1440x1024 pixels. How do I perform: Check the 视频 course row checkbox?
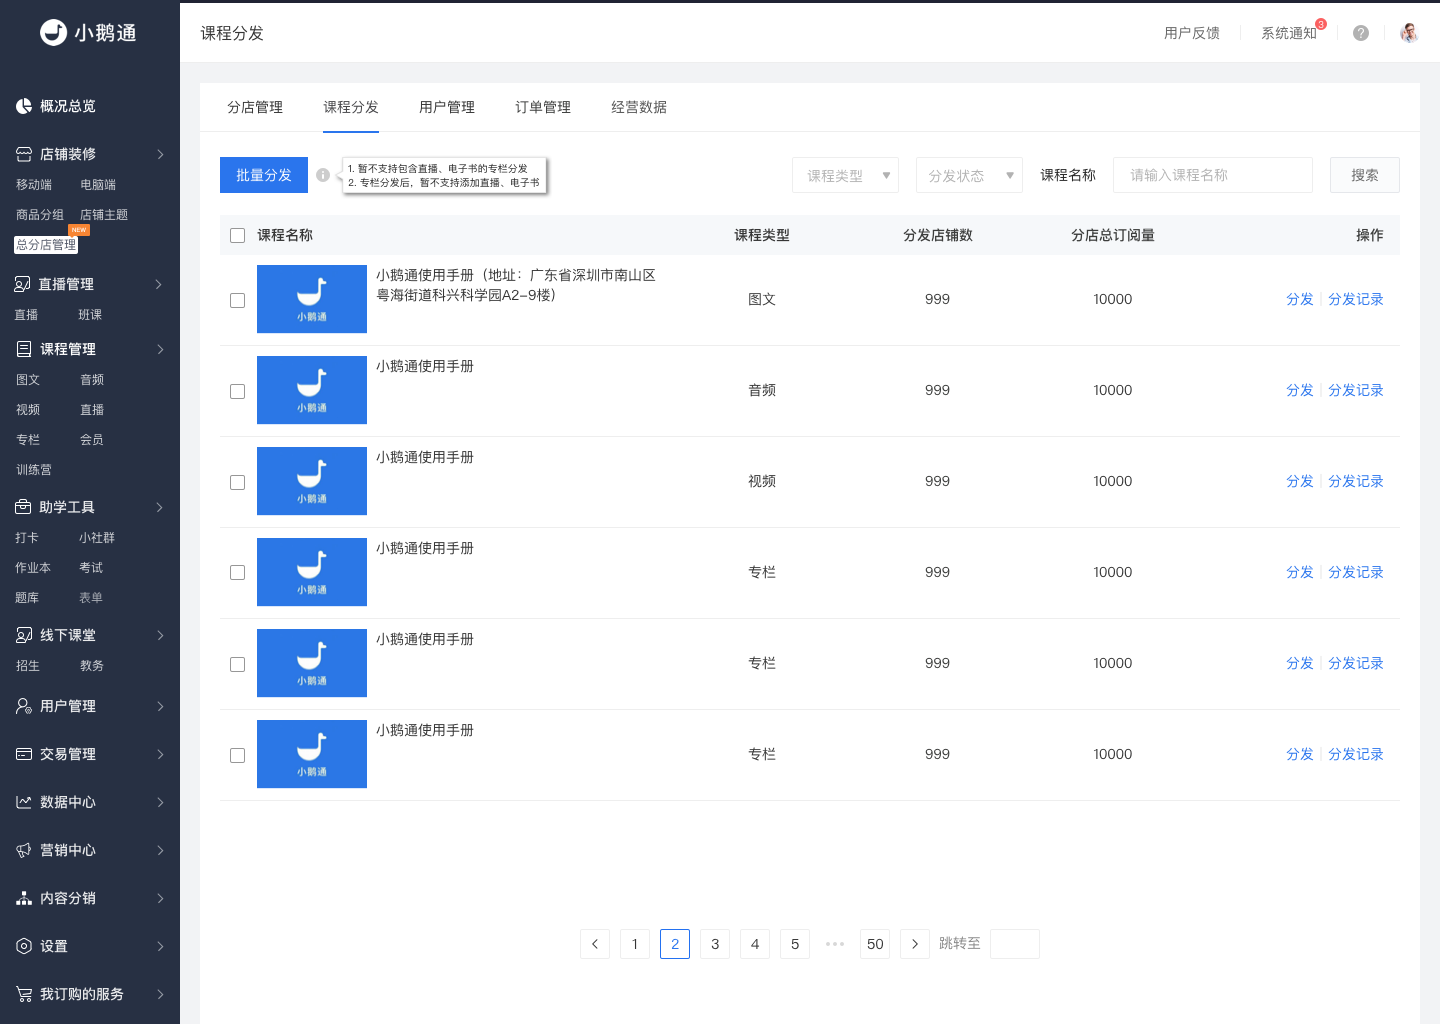pyautogui.click(x=237, y=482)
